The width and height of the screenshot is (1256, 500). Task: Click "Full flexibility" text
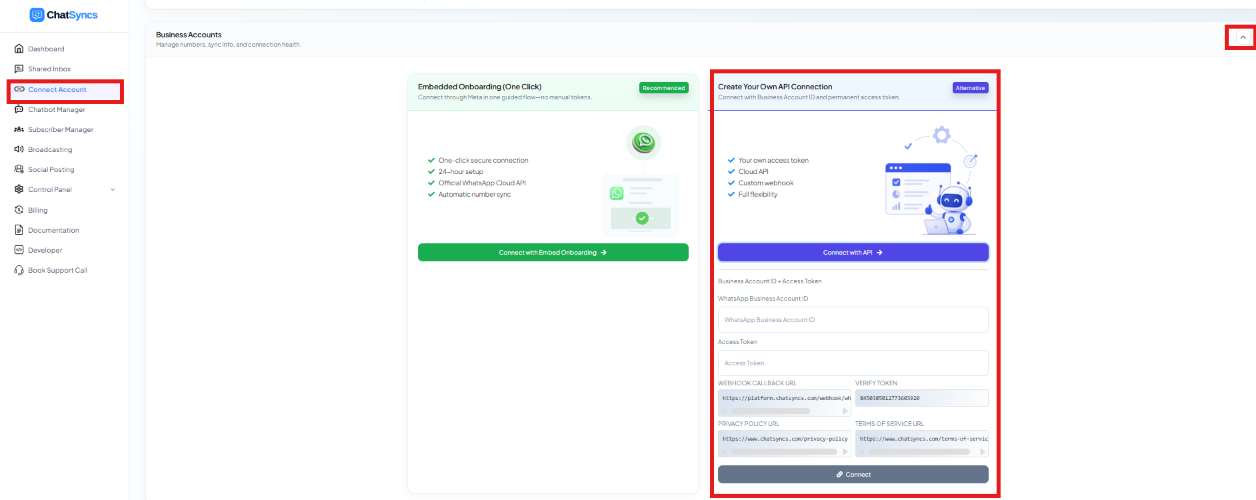[758, 194]
